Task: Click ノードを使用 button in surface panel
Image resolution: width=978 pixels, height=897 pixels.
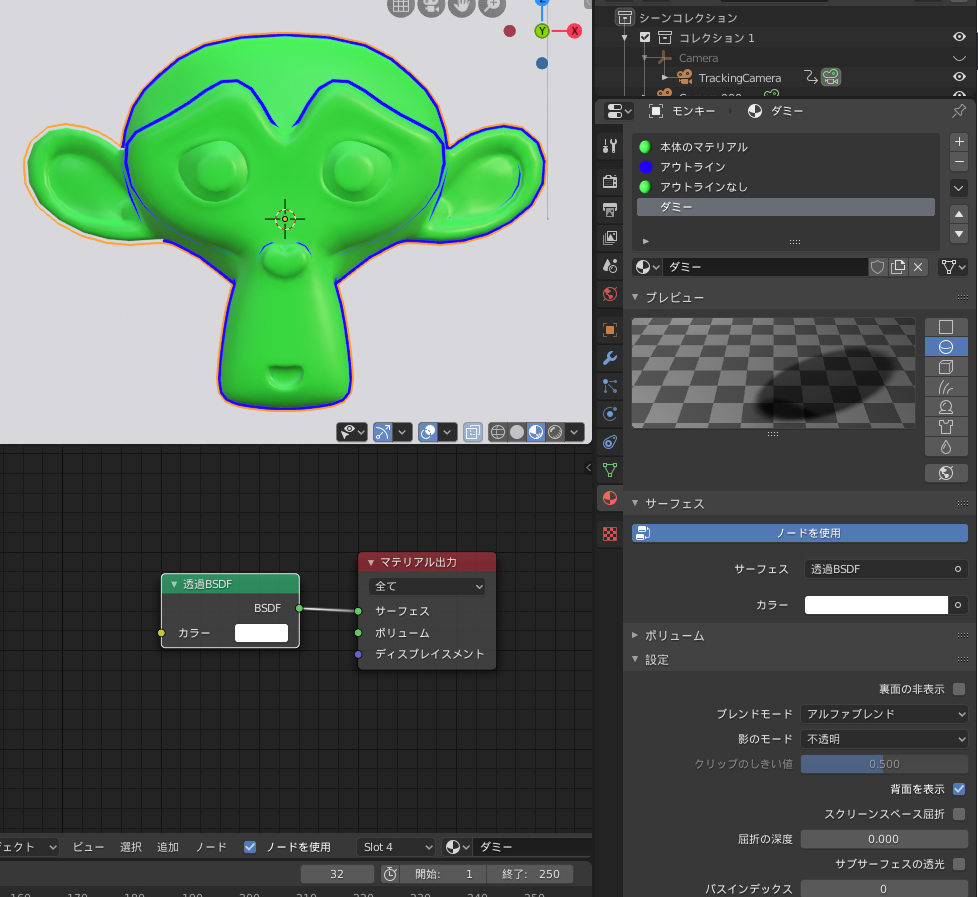Action: click(800, 533)
